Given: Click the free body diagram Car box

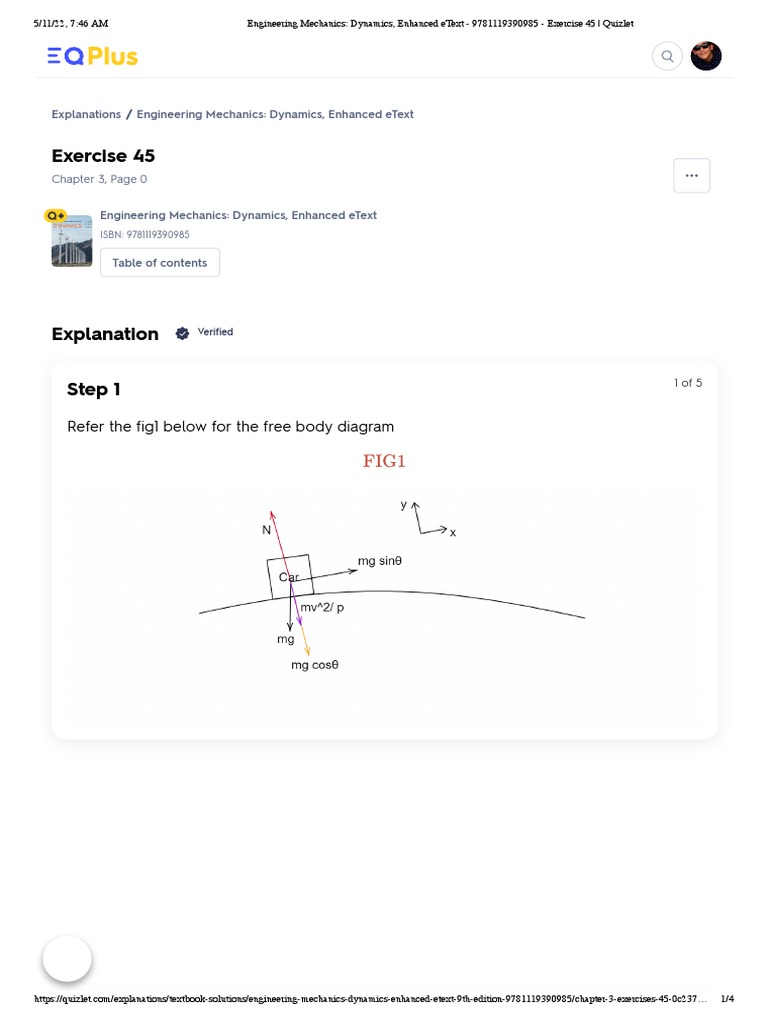Looking at the screenshot, I should coord(289,577).
